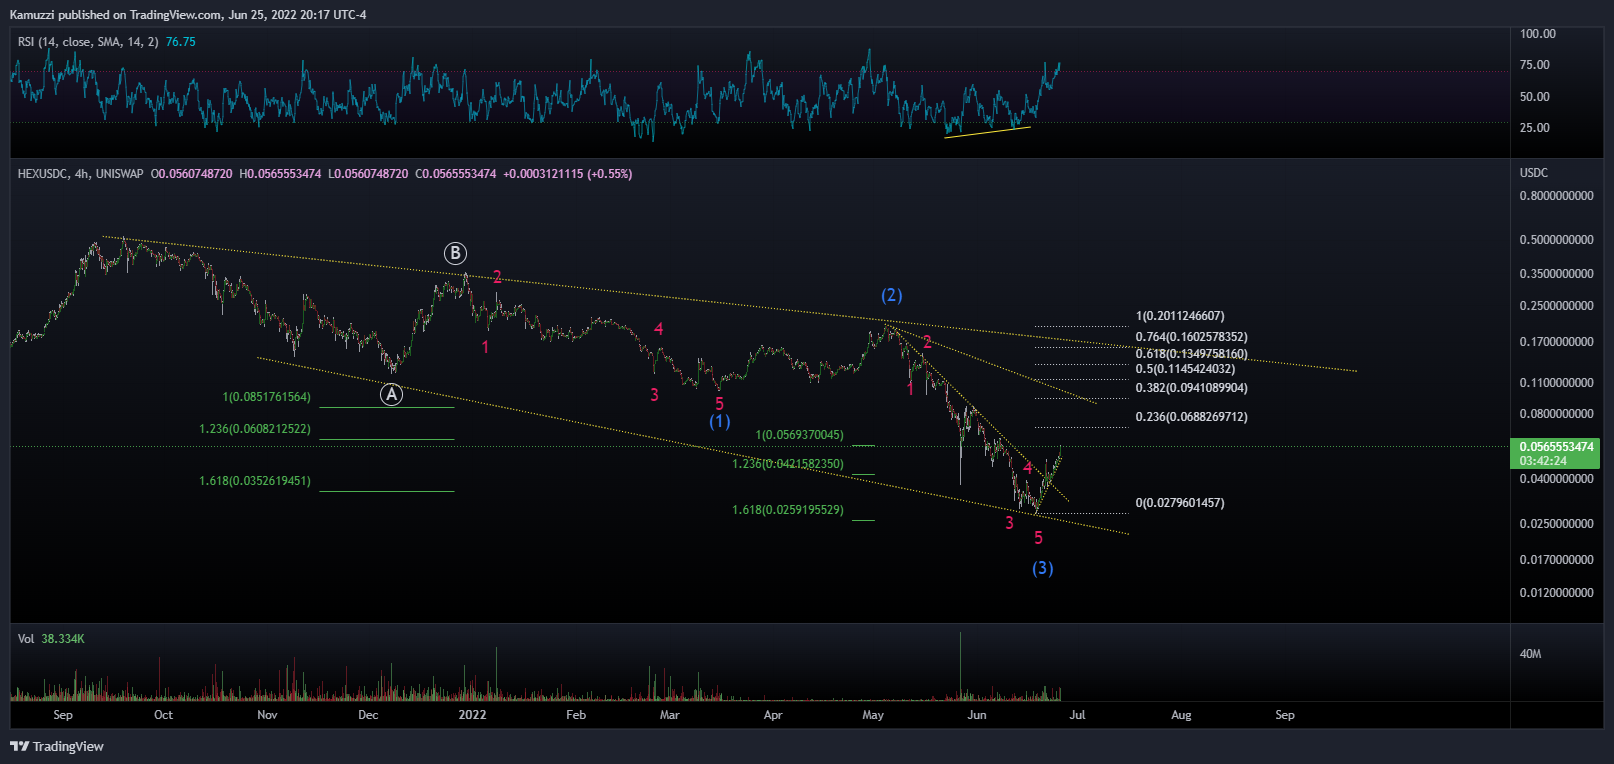
Task: Click the Fibonacci level 0(0.0279601457)
Action: [1180, 503]
